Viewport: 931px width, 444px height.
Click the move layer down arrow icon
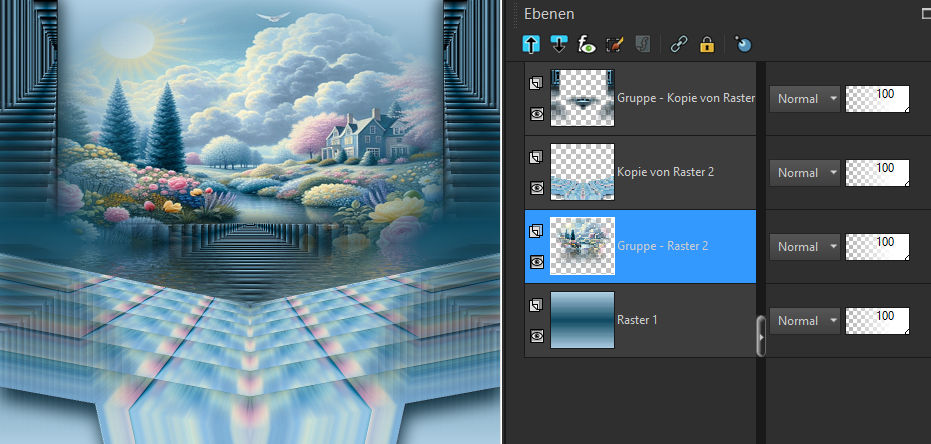click(559, 45)
